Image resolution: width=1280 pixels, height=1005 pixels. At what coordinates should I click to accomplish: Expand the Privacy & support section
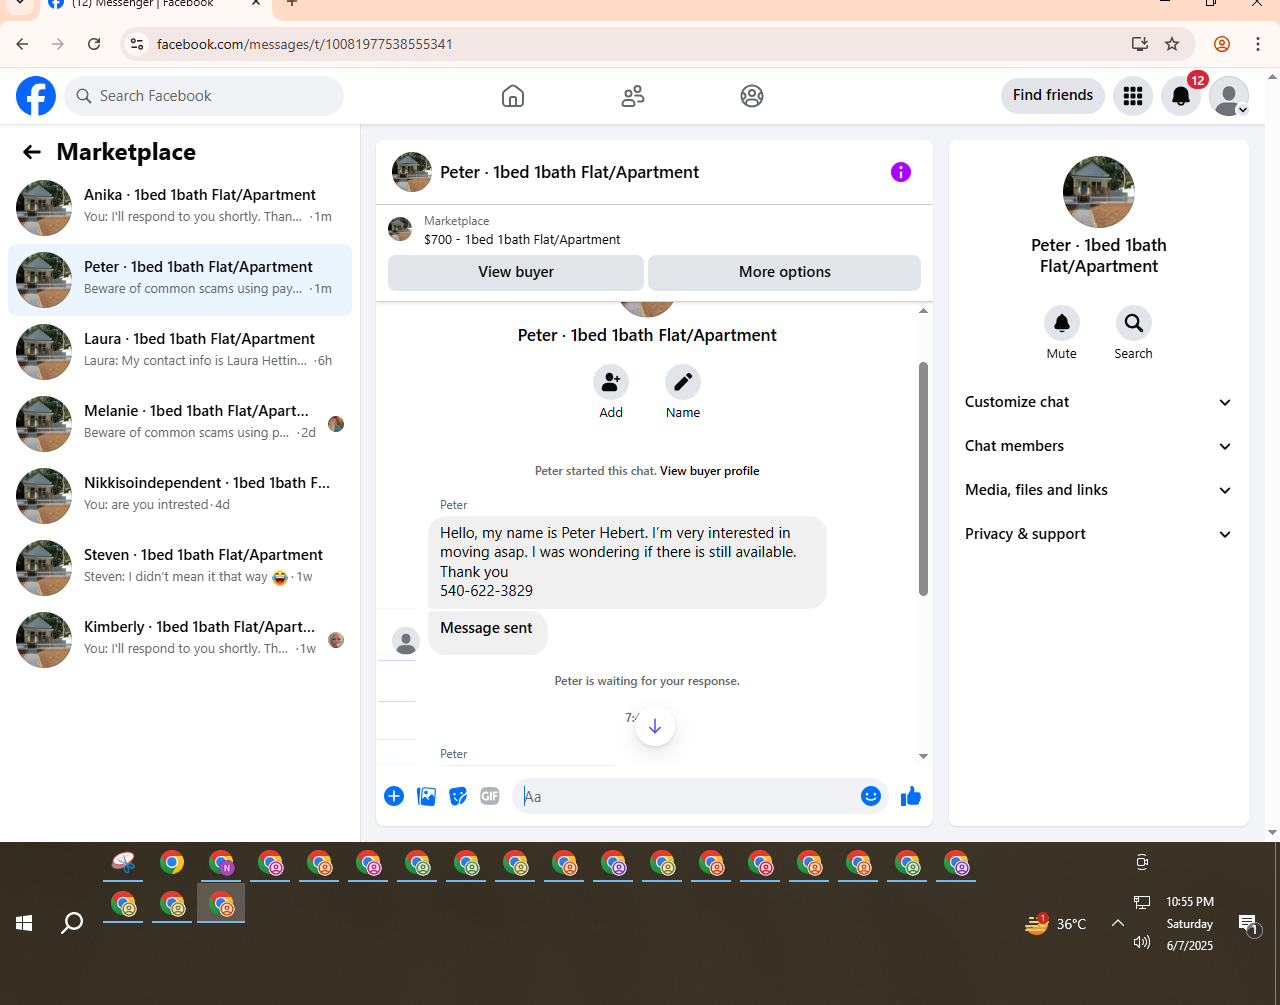[x=1098, y=534]
